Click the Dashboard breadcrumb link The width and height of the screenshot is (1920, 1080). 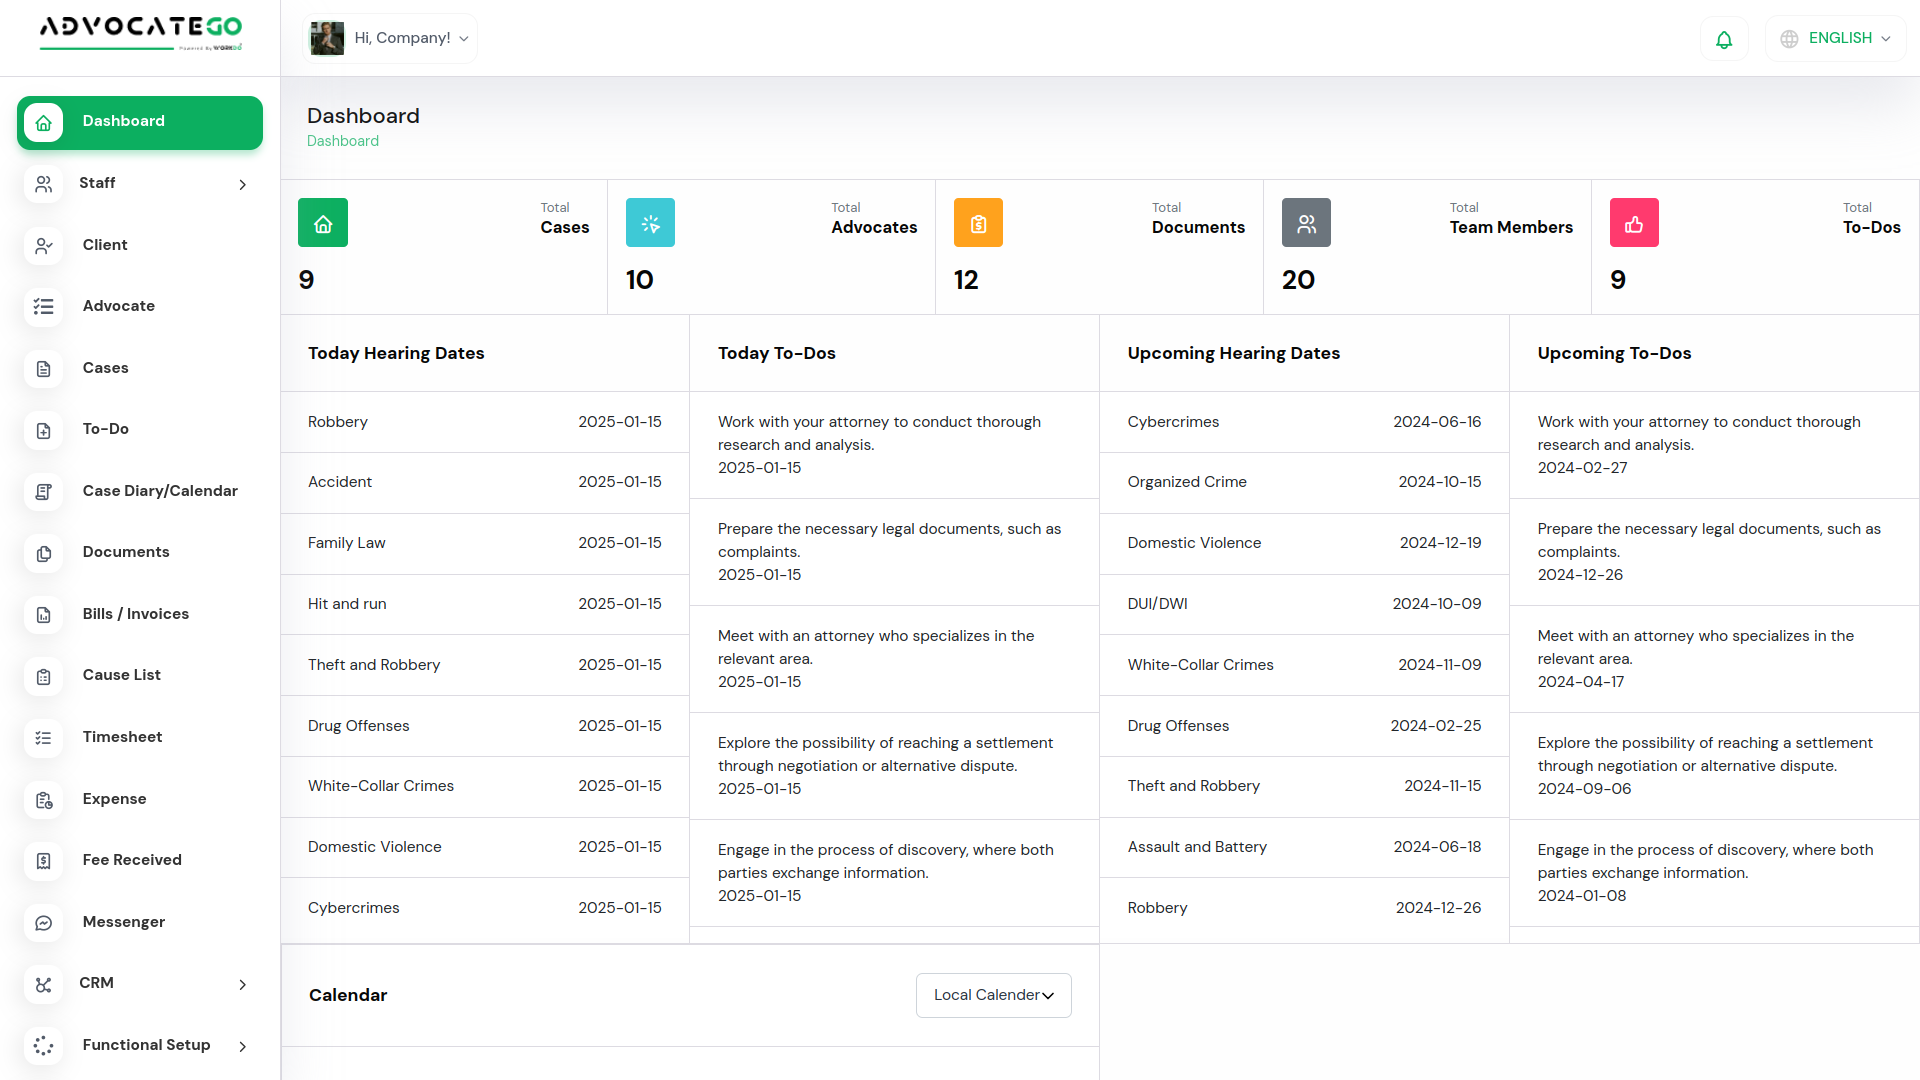(342, 141)
